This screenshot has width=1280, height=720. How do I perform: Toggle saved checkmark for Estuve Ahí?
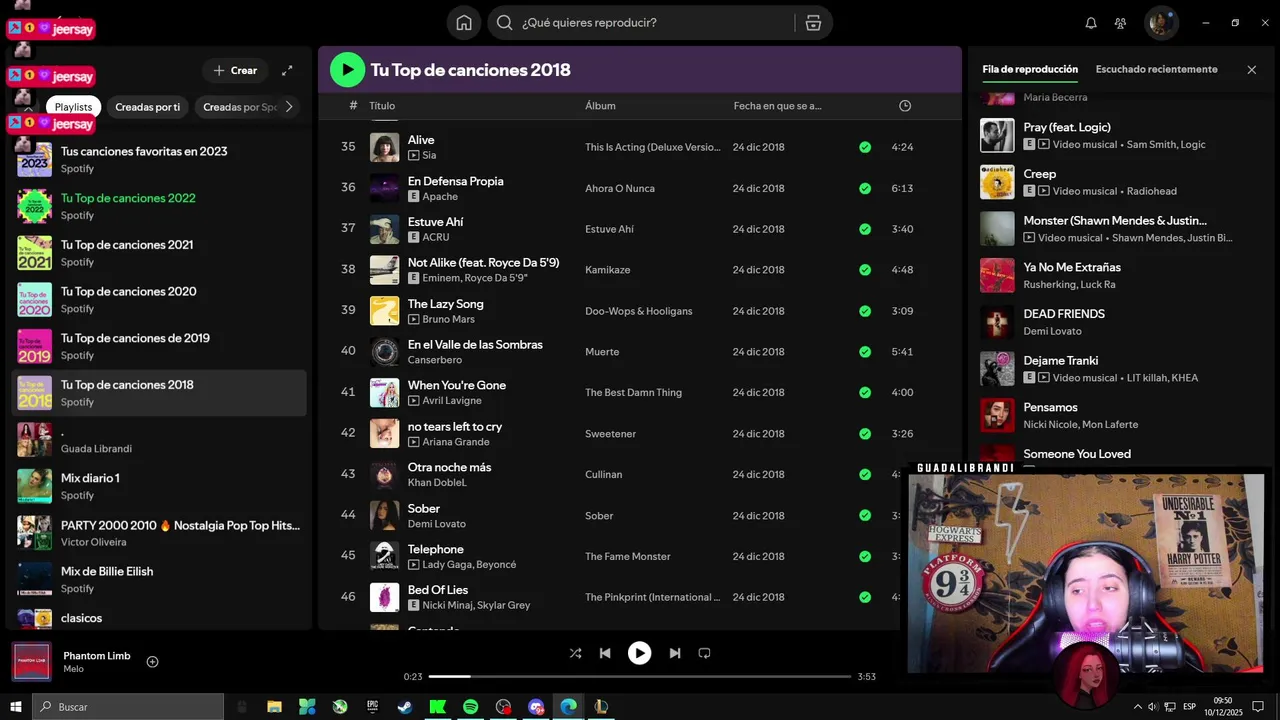click(865, 229)
